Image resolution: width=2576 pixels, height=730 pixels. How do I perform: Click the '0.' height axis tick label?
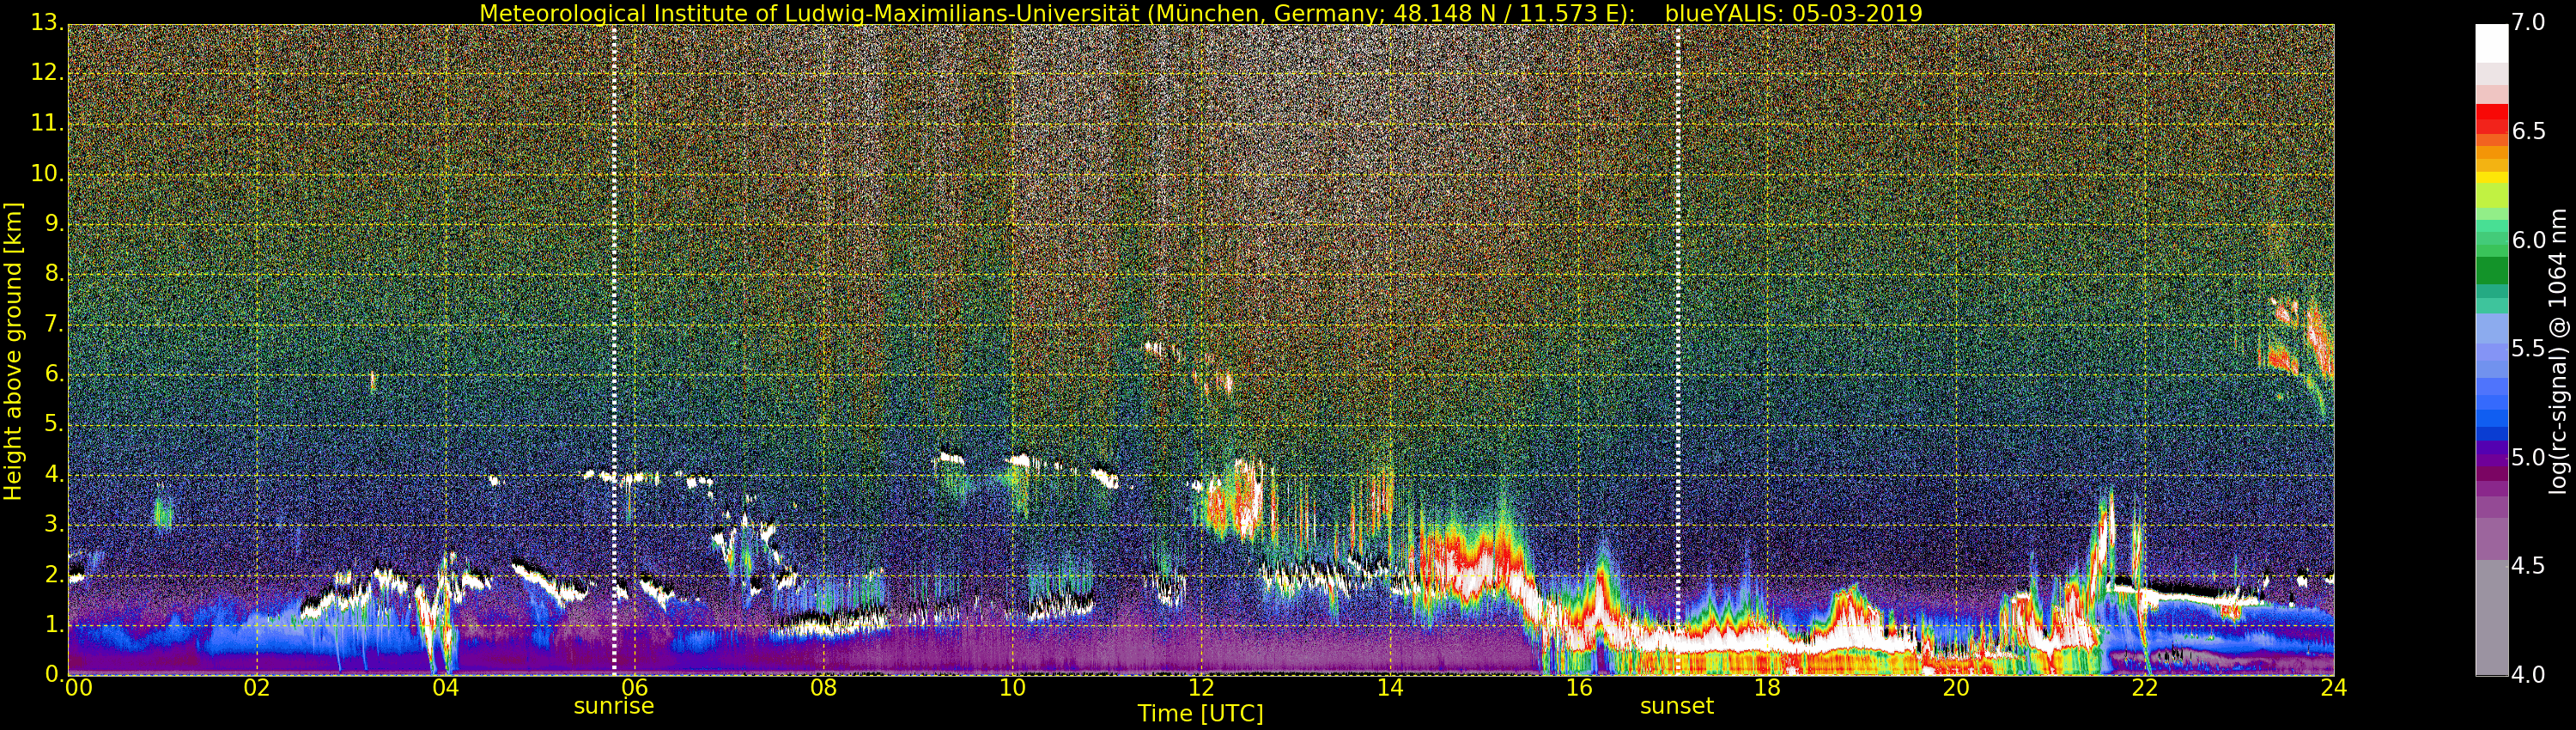point(54,674)
